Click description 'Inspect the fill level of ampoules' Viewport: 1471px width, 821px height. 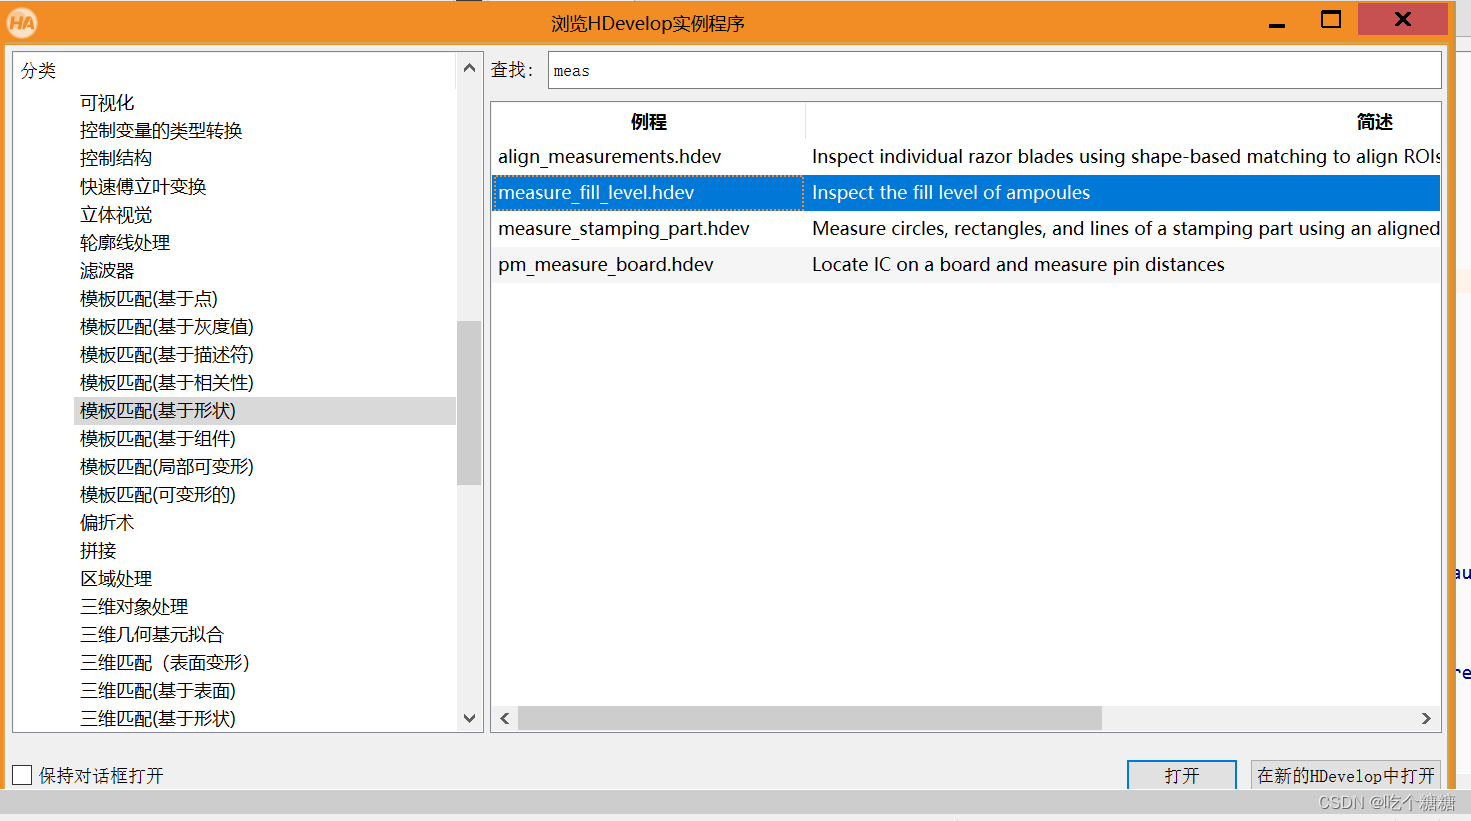(950, 192)
